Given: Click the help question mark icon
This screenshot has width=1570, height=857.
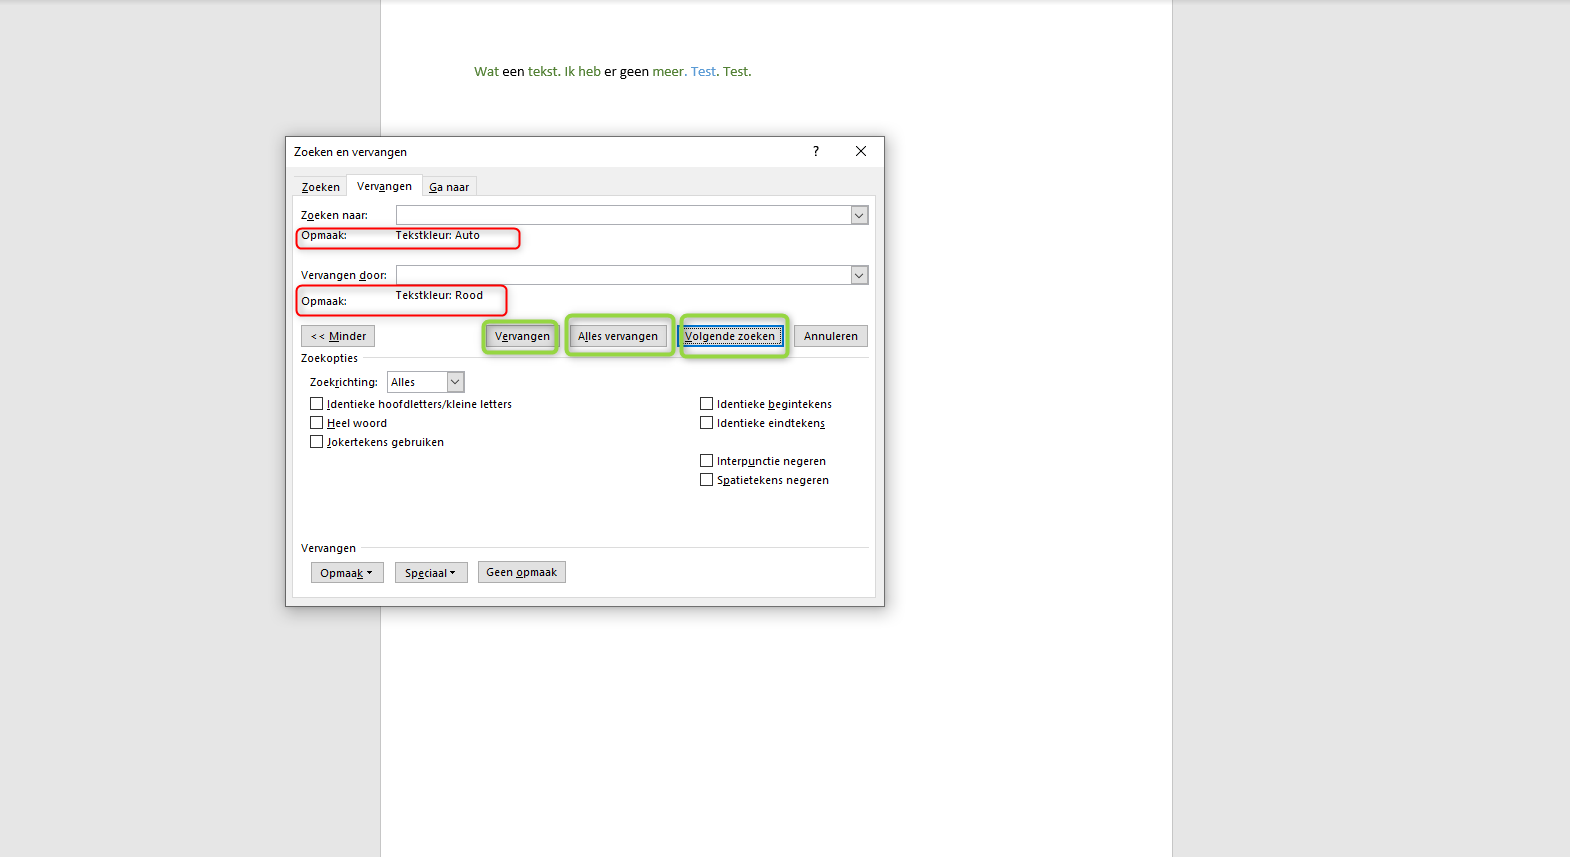Looking at the screenshot, I should coord(816,151).
